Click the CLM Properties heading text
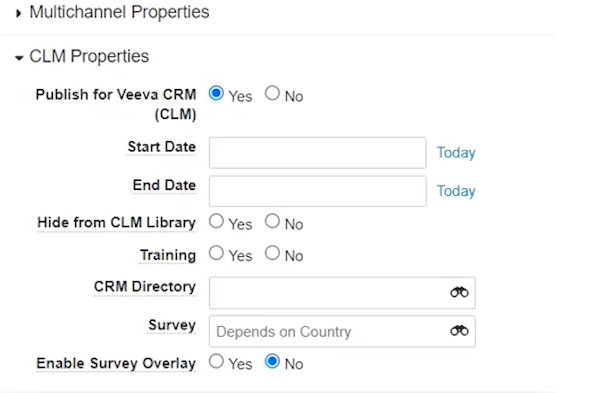Image resolution: width=594 pixels, height=393 pixels. point(89,56)
